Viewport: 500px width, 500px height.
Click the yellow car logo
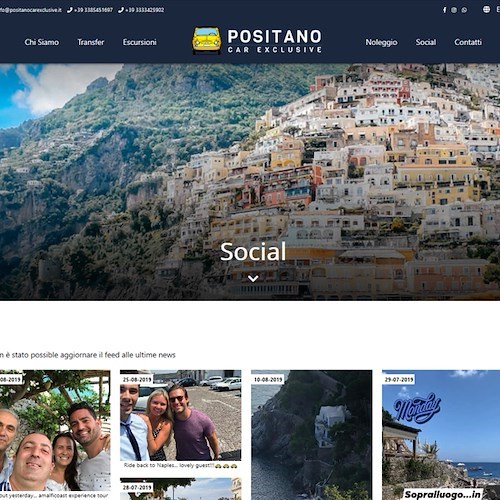coord(207,41)
